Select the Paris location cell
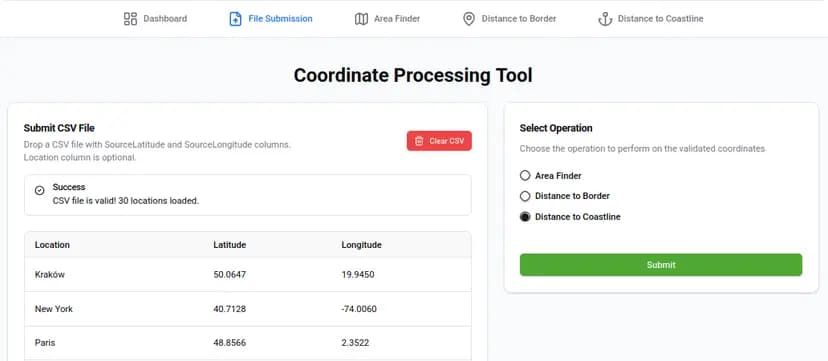The width and height of the screenshot is (828, 361). click(x=45, y=343)
